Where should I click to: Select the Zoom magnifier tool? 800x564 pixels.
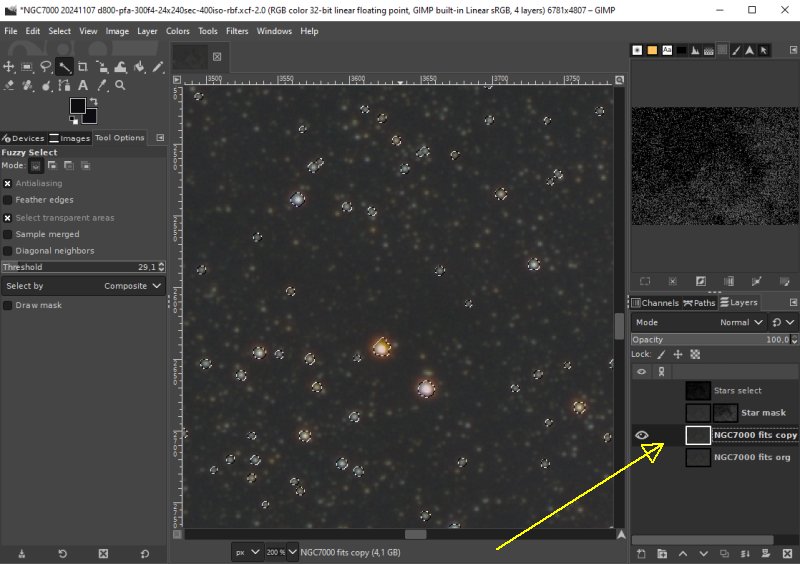pyautogui.click(x=120, y=85)
